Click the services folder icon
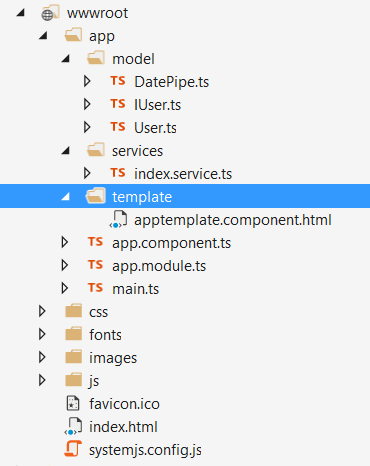370x466 pixels. click(x=96, y=150)
